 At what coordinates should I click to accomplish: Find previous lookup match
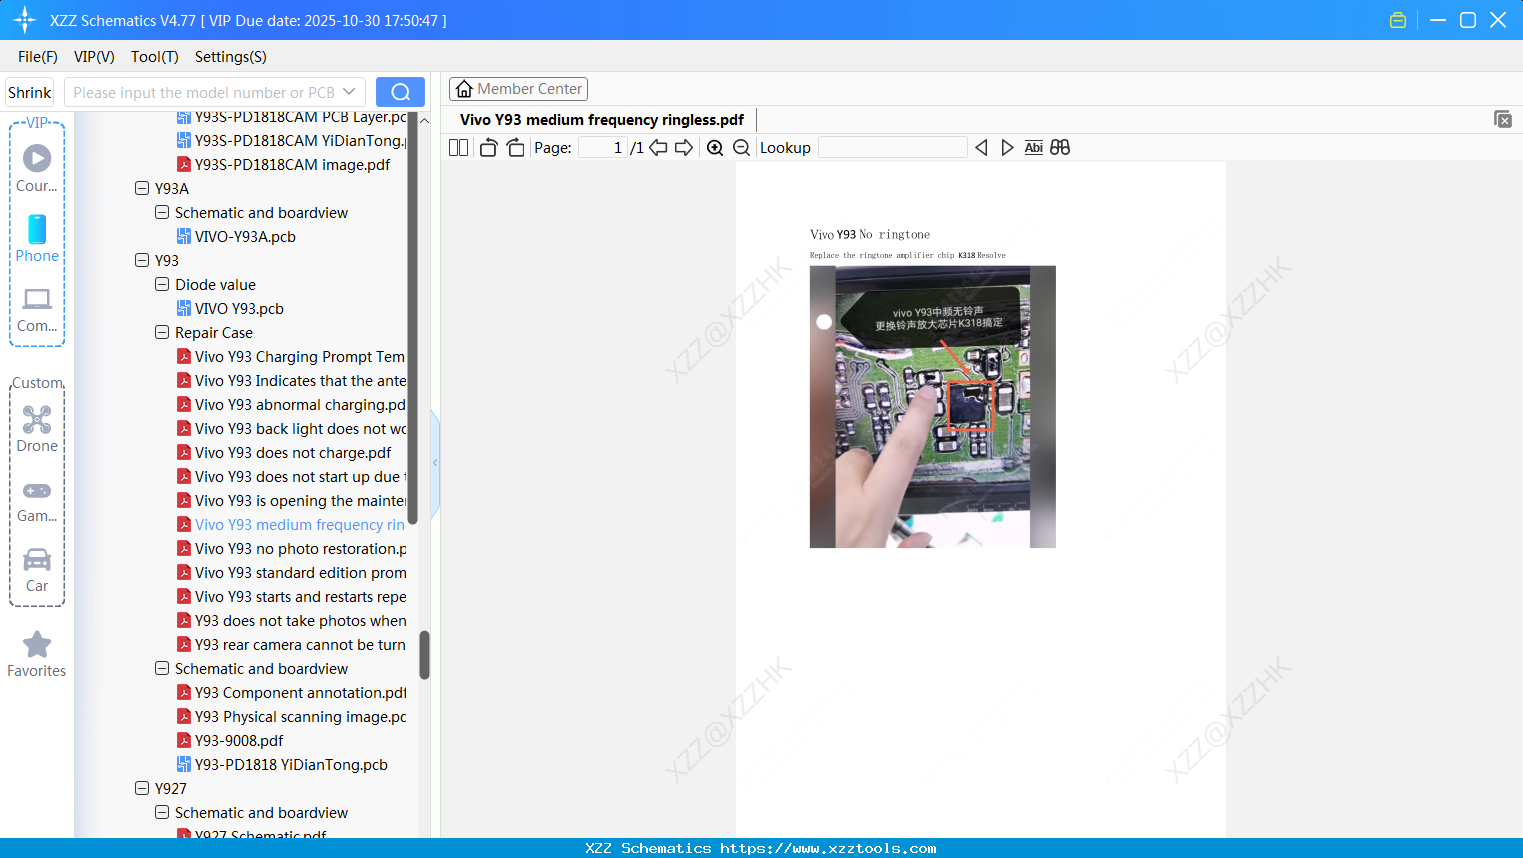click(981, 148)
